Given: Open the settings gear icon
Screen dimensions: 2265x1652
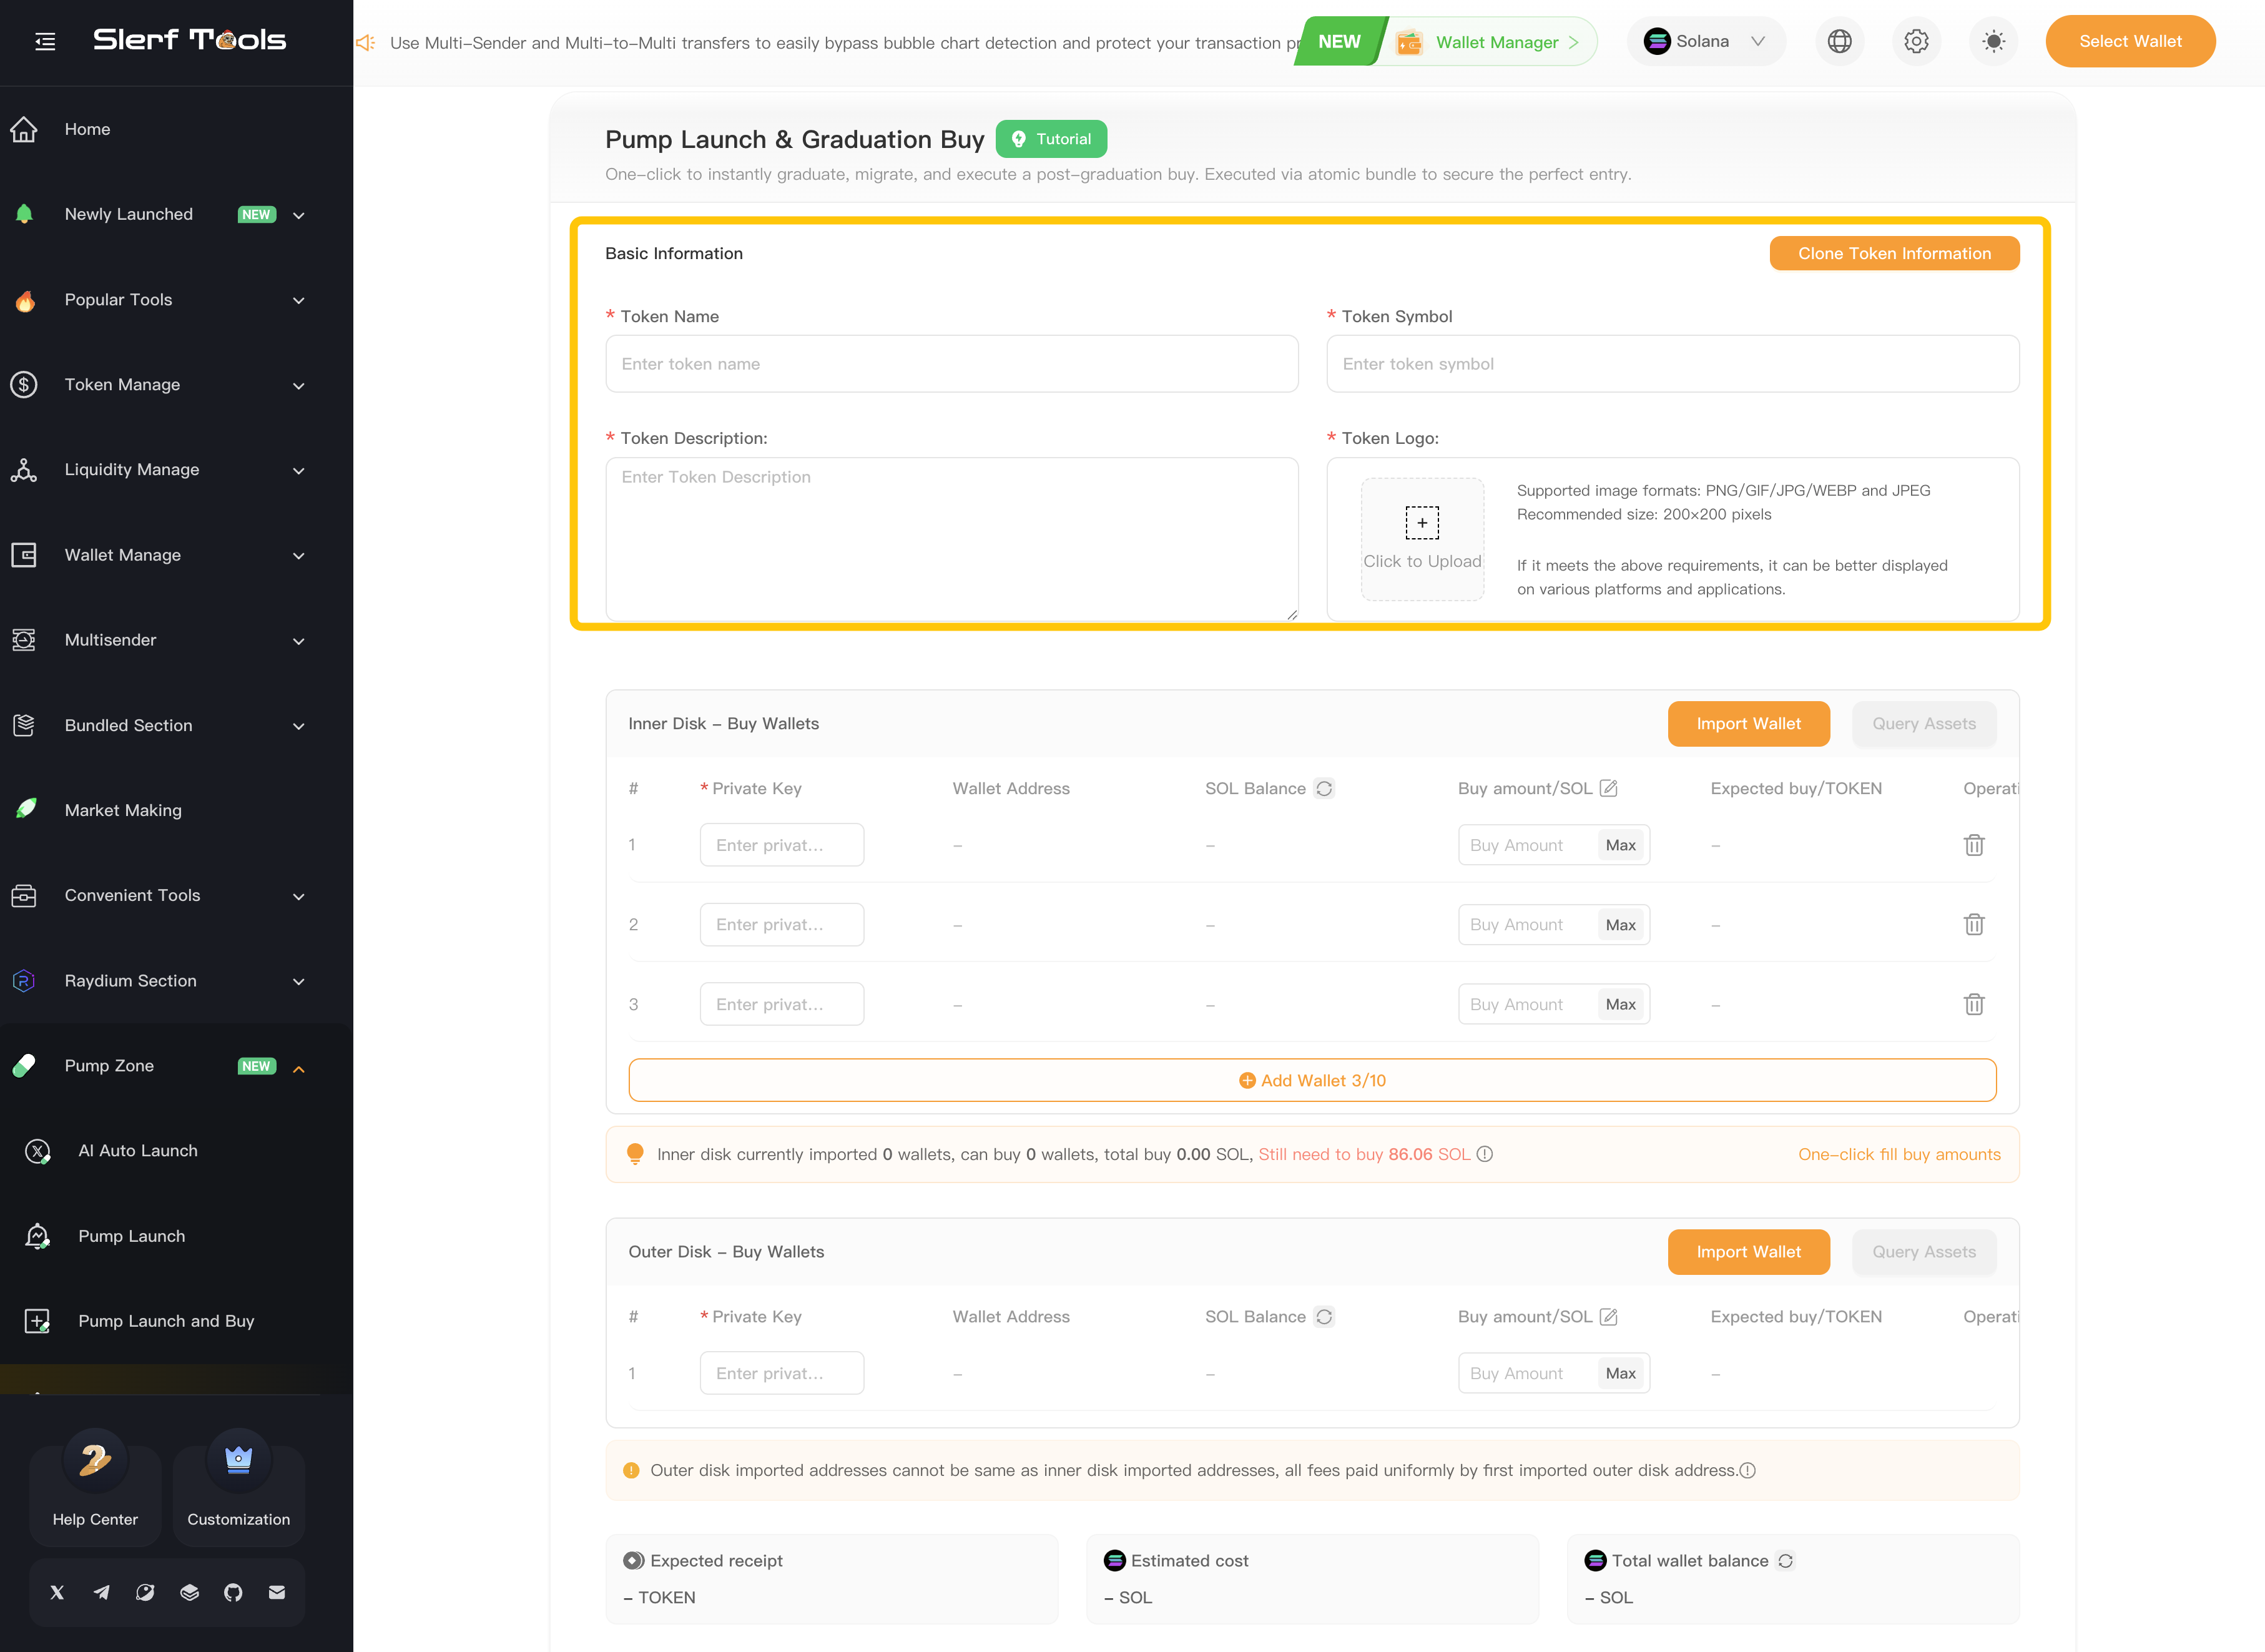Looking at the screenshot, I should pyautogui.click(x=1916, y=41).
